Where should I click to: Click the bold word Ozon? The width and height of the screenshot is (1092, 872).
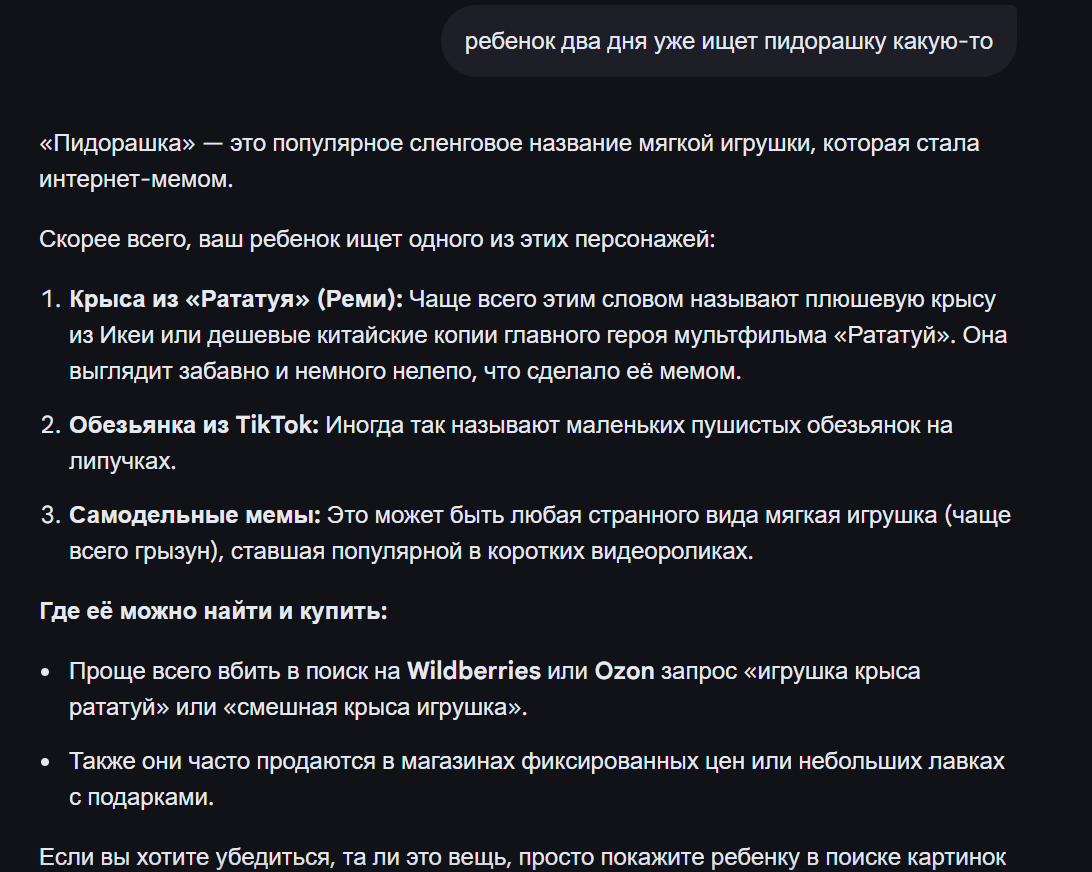624,671
